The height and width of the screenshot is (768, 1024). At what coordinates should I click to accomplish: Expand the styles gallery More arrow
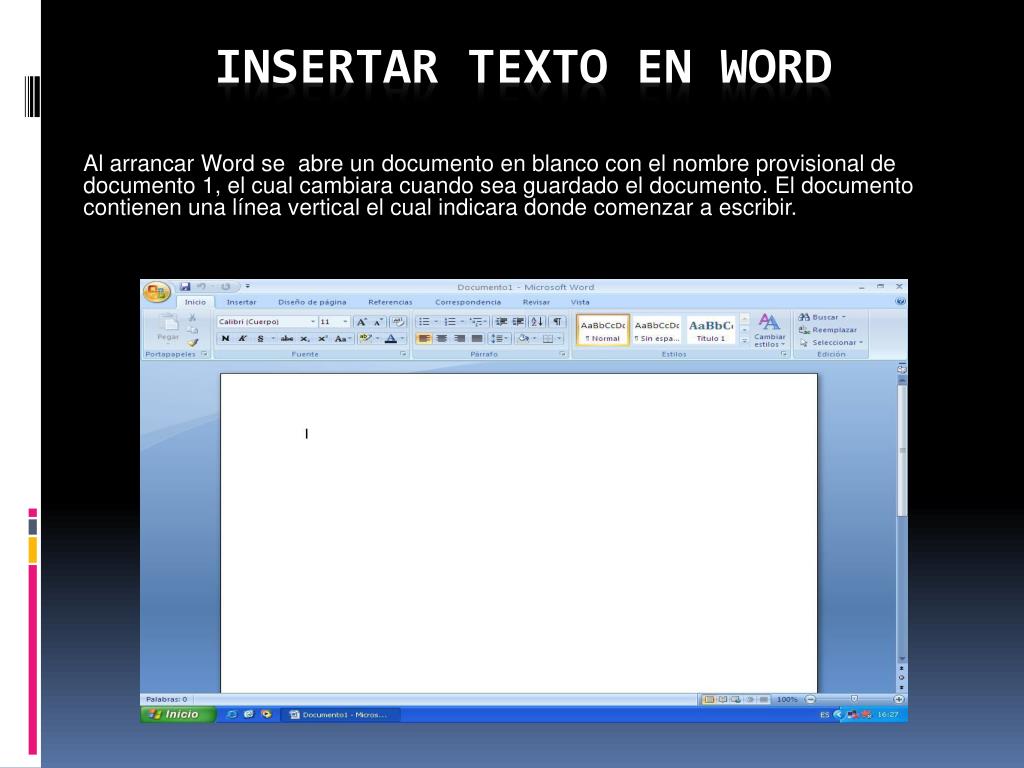point(744,340)
